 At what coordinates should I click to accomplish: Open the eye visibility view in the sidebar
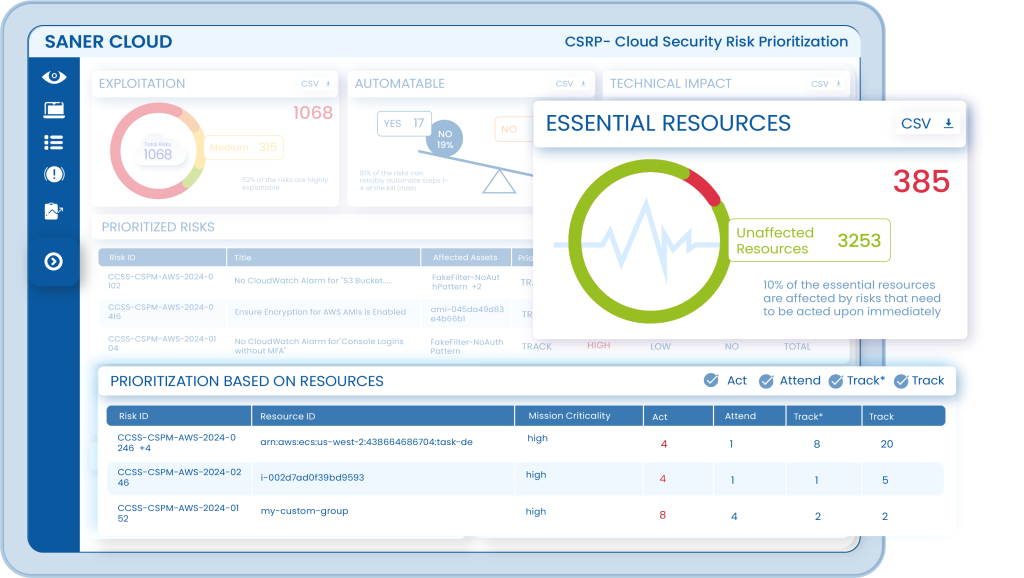pyautogui.click(x=54, y=77)
